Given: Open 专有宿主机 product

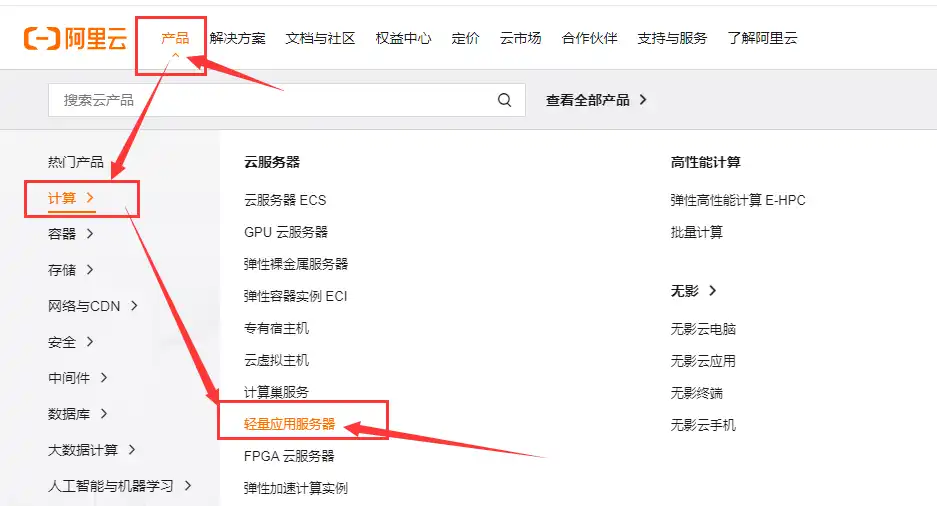Looking at the screenshot, I should pyautogui.click(x=276, y=328).
